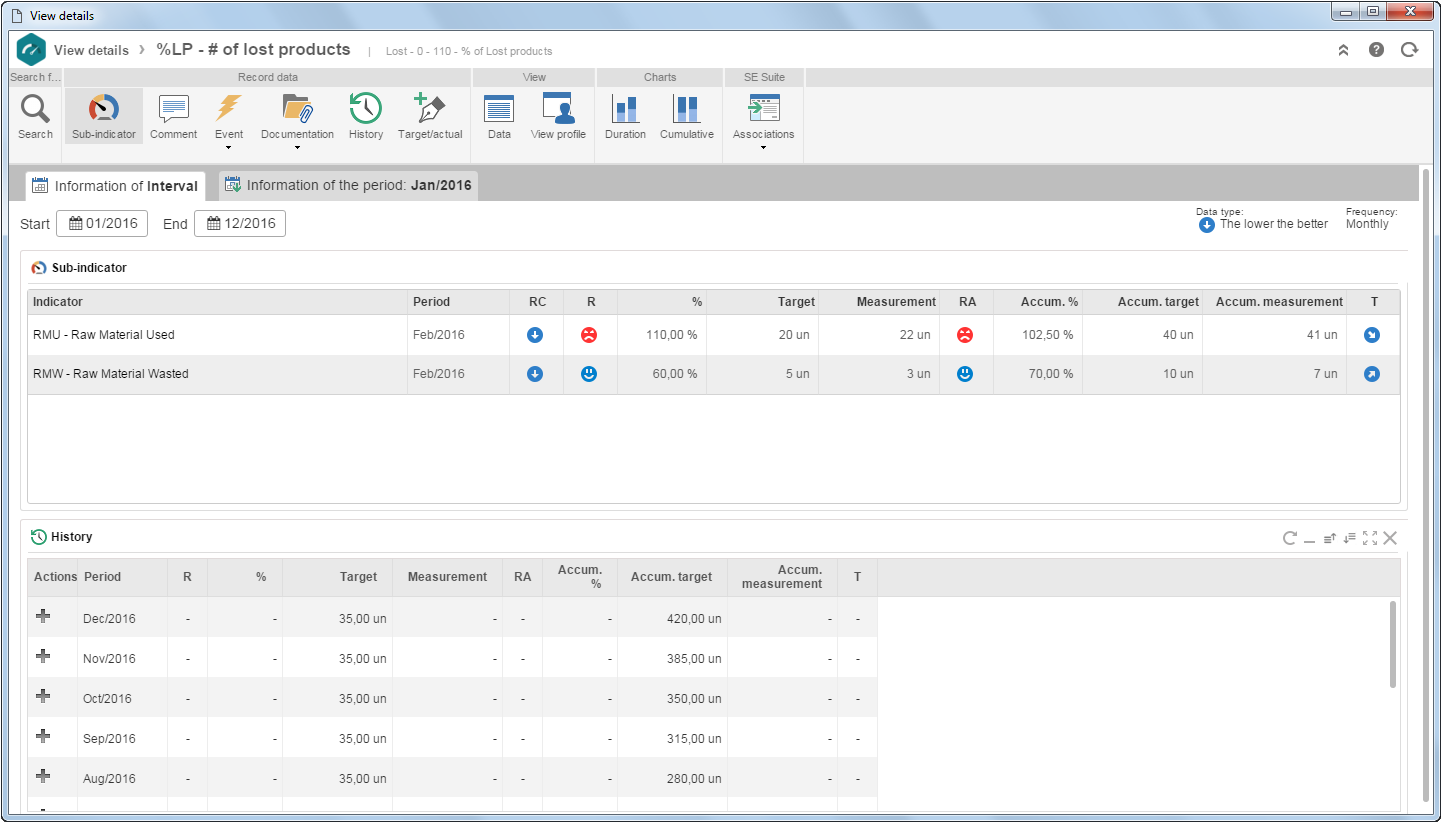The width and height of the screenshot is (1442, 823).
Task: Click the RA red face in RMU row
Action: click(964, 335)
